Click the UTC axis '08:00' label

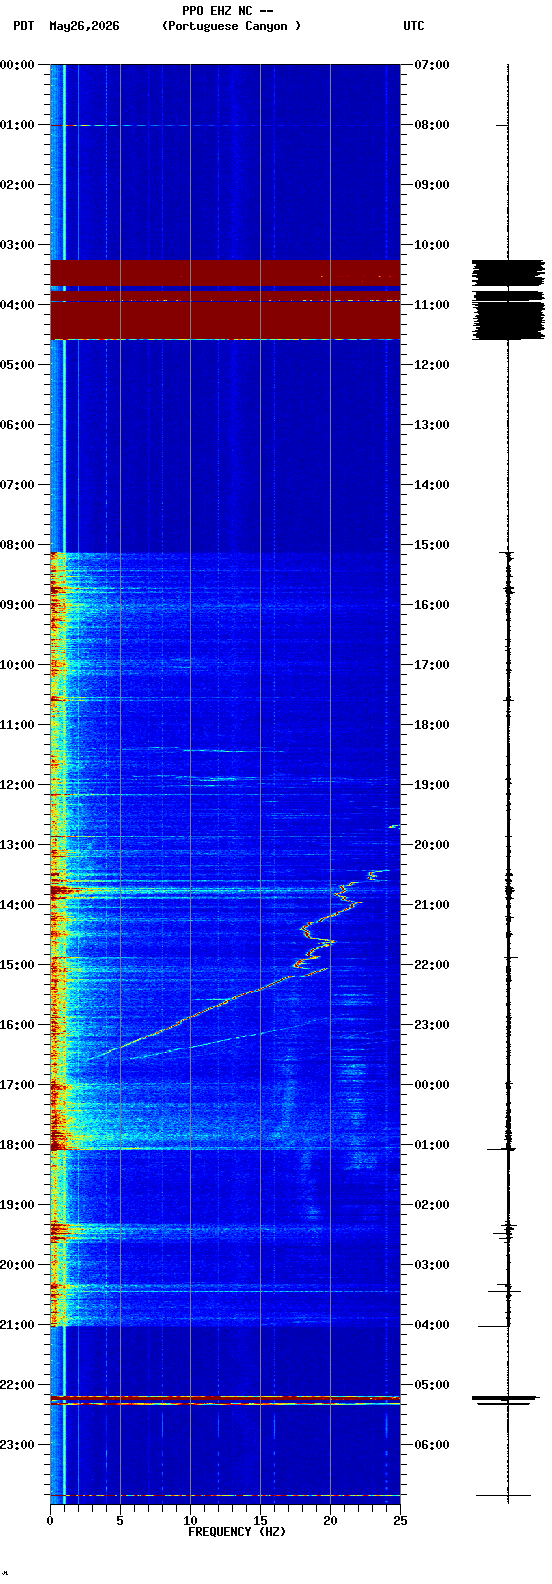(432, 125)
